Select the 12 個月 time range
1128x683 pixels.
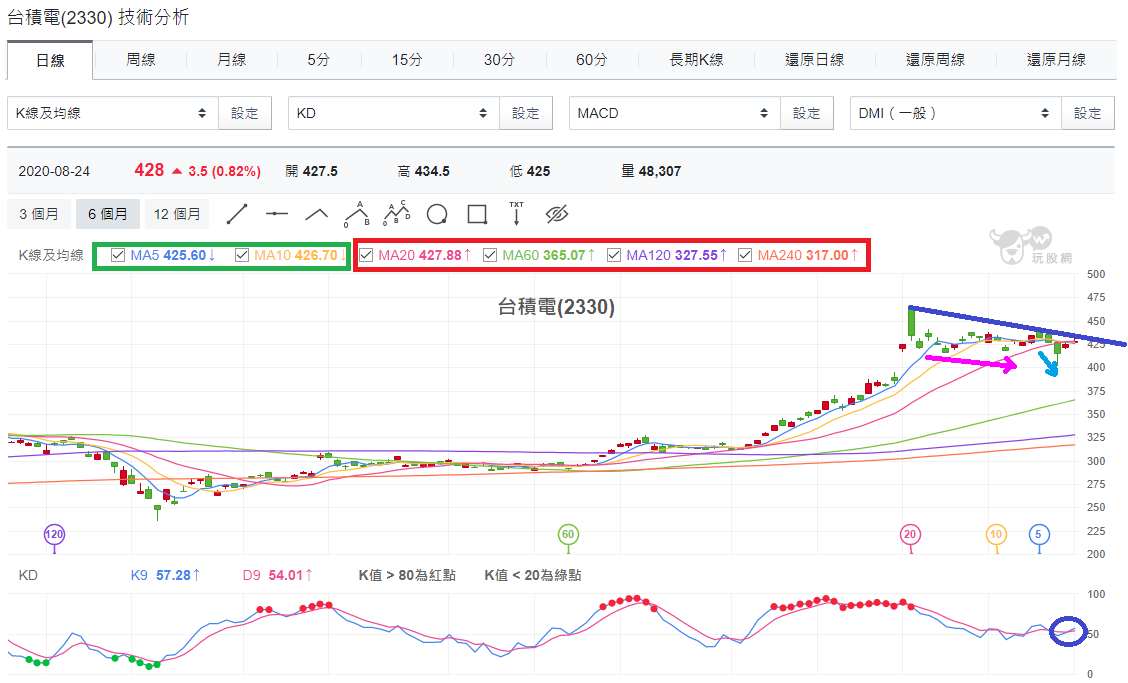coord(177,214)
